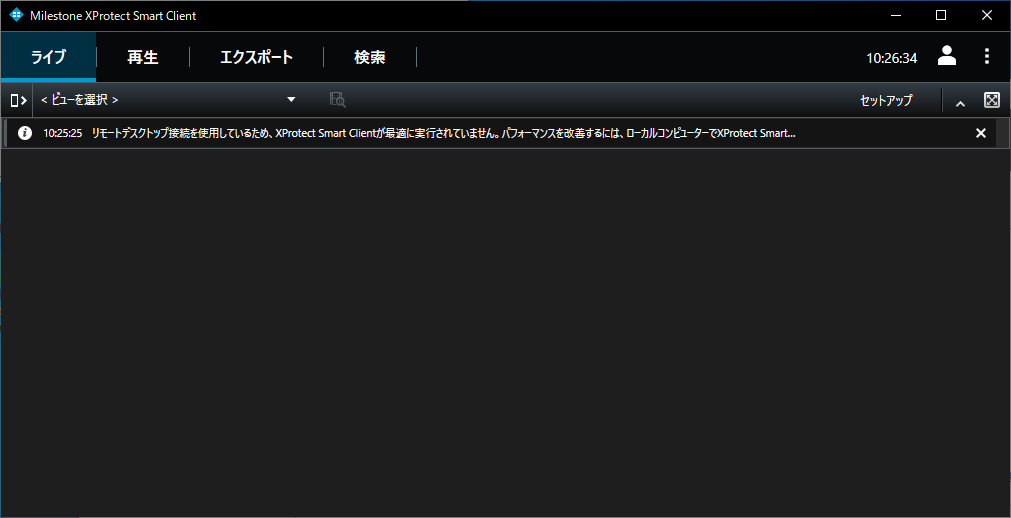The height and width of the screenshot is (518, 1011).
Task: Switch to the ライブ tab
Action: pyautogui.click(x=48, y=57)
